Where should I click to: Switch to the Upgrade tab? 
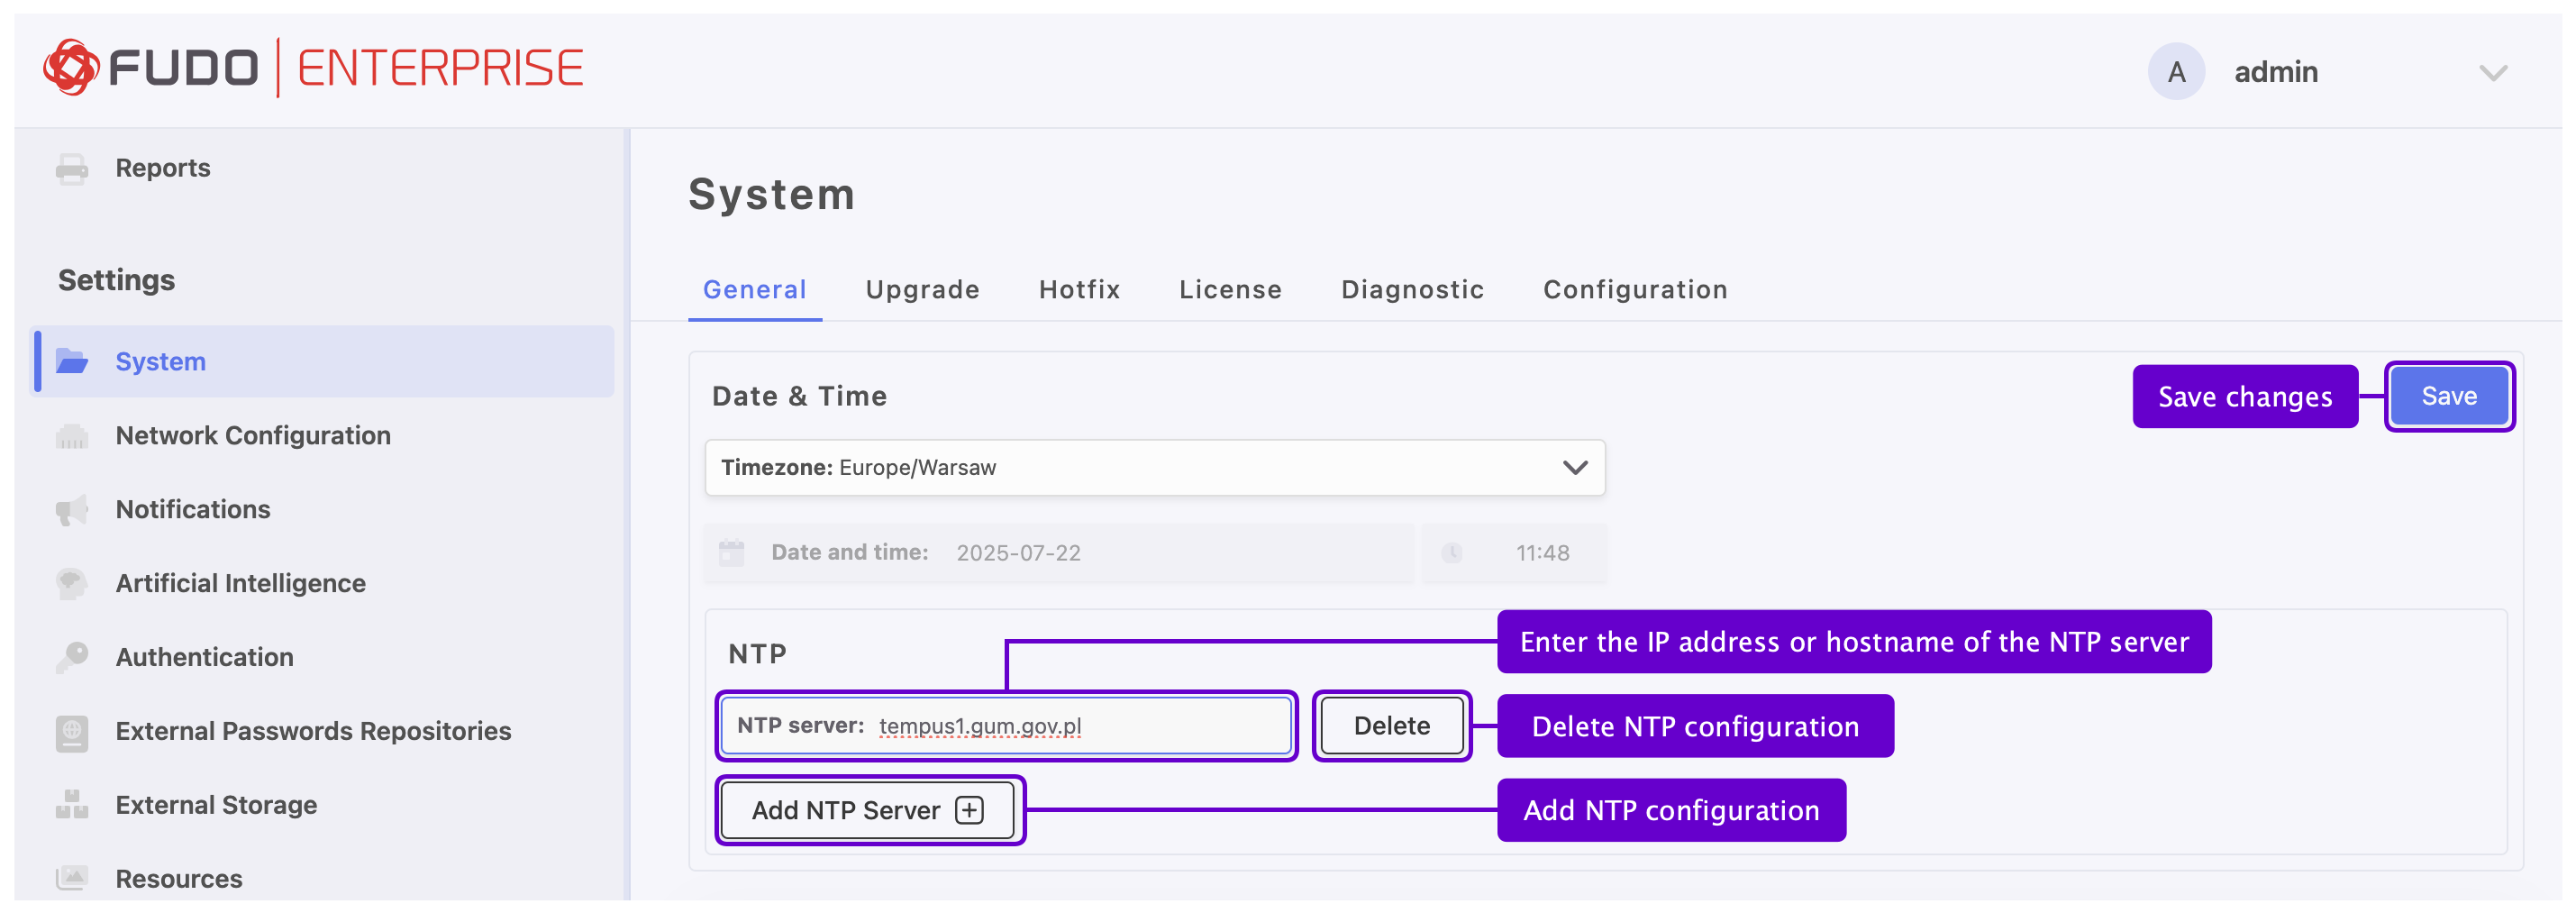point(921,290)
